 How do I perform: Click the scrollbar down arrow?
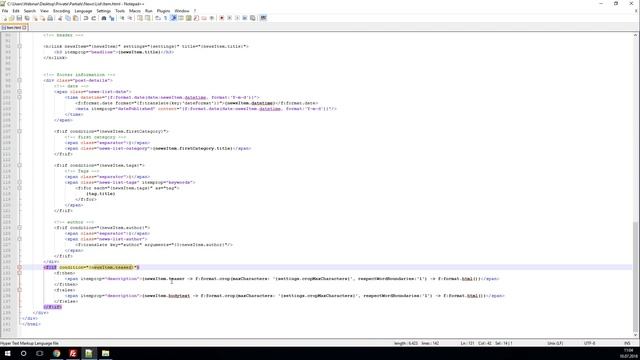pyautogui.click(x=636, y=335)
